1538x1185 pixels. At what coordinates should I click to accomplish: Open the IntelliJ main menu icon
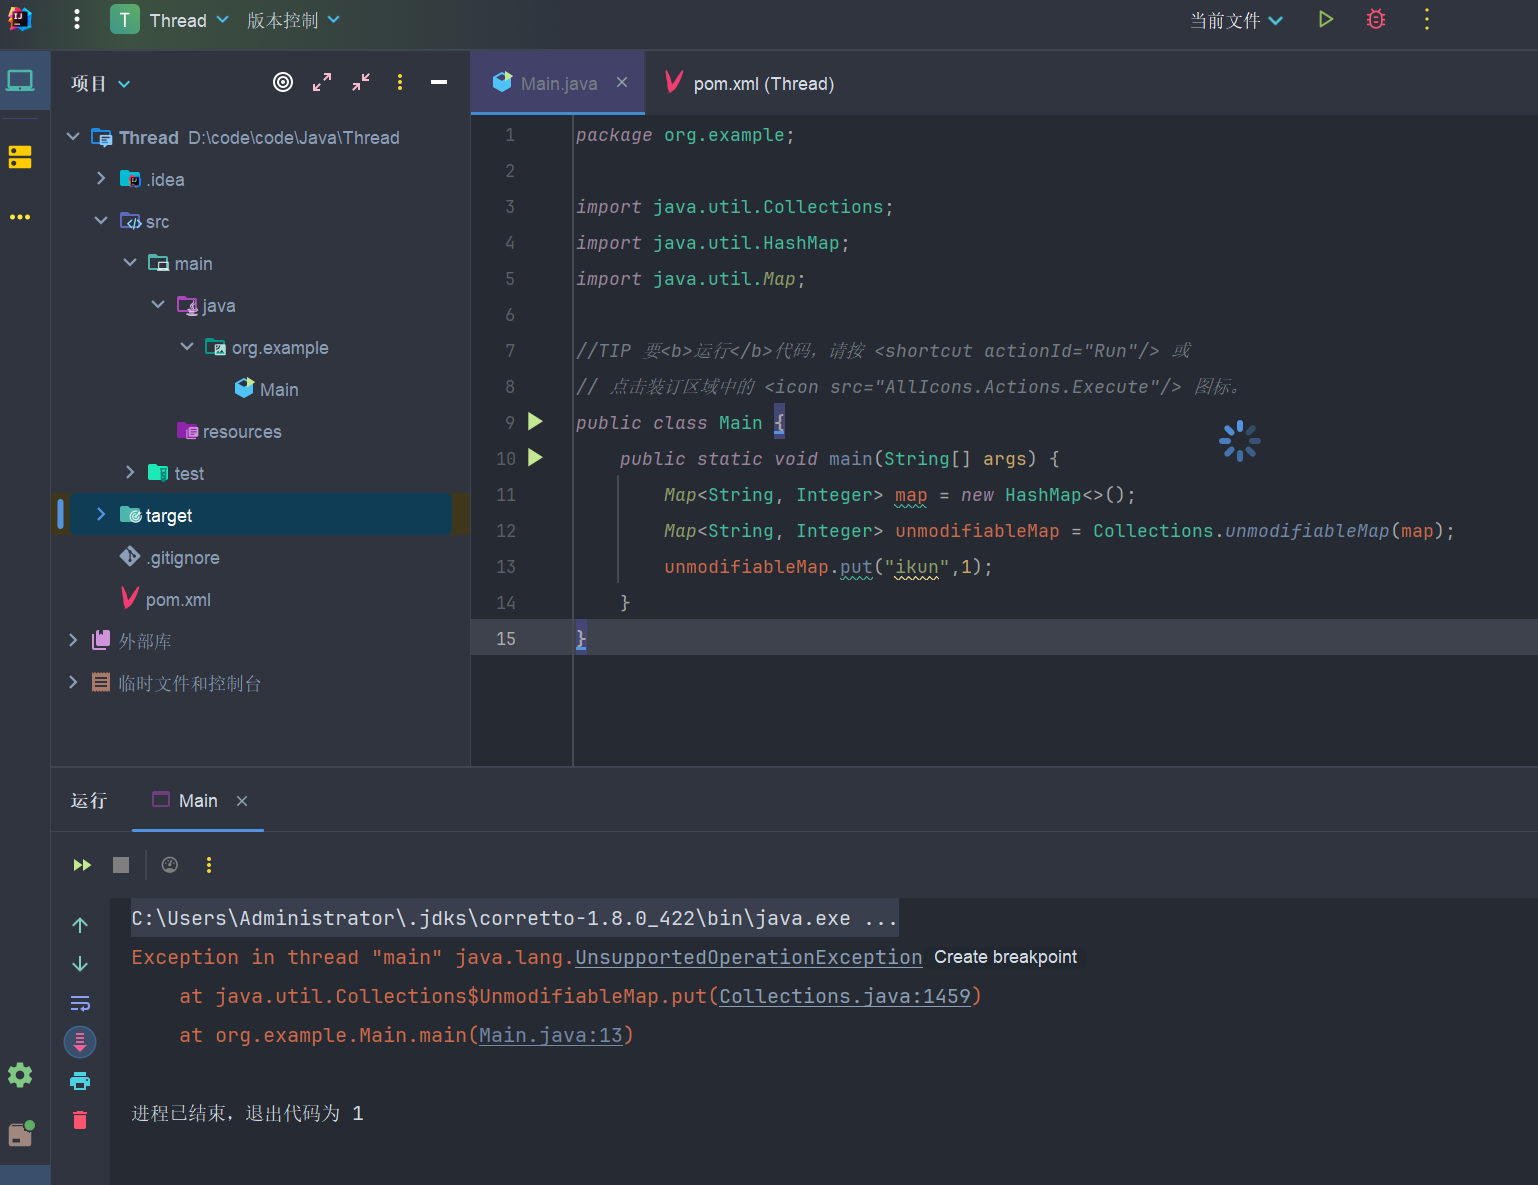(x=20, y=19)
